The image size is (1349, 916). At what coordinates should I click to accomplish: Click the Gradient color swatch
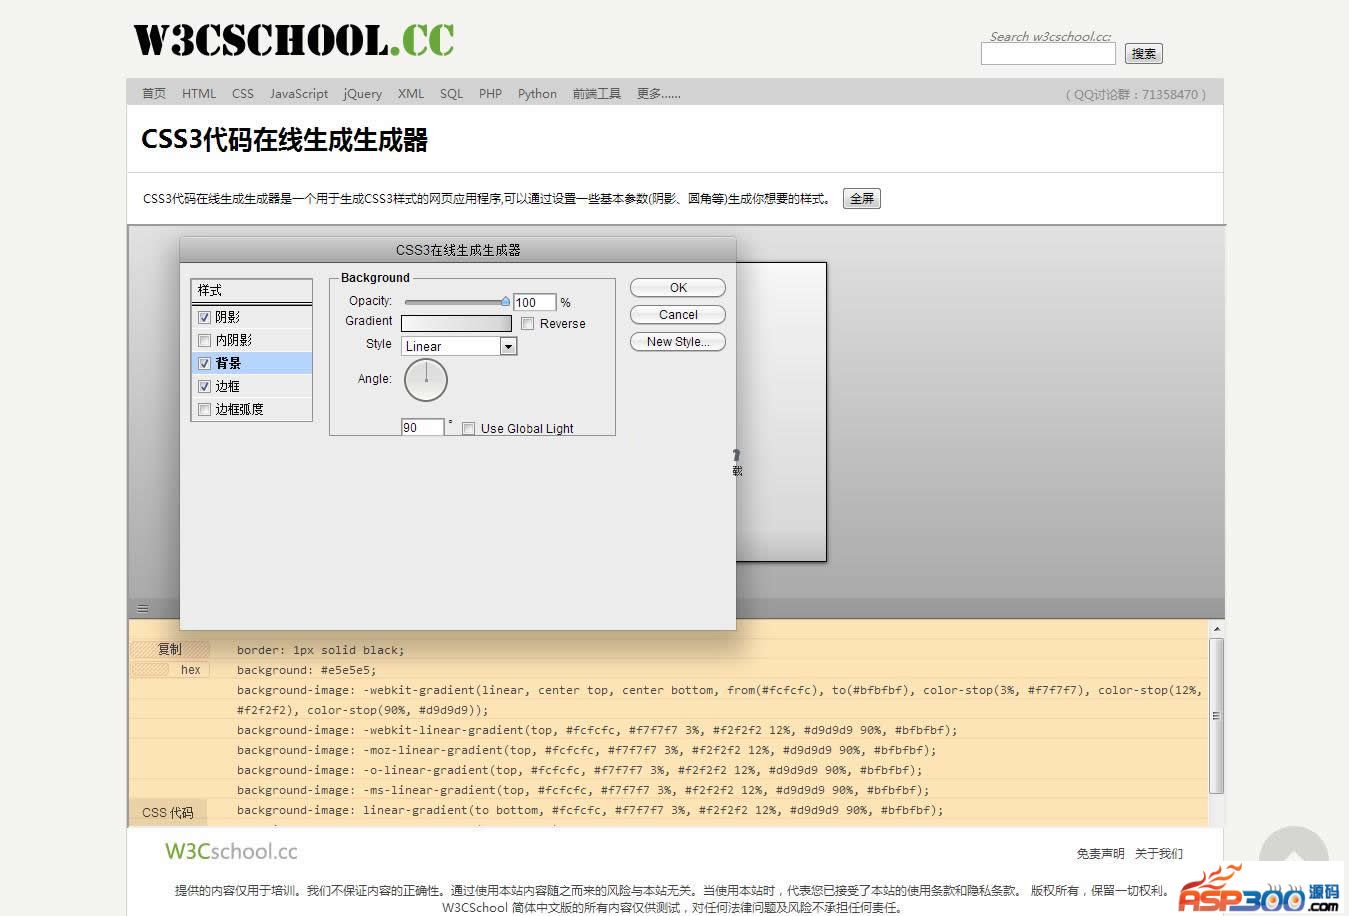[456, 323]
